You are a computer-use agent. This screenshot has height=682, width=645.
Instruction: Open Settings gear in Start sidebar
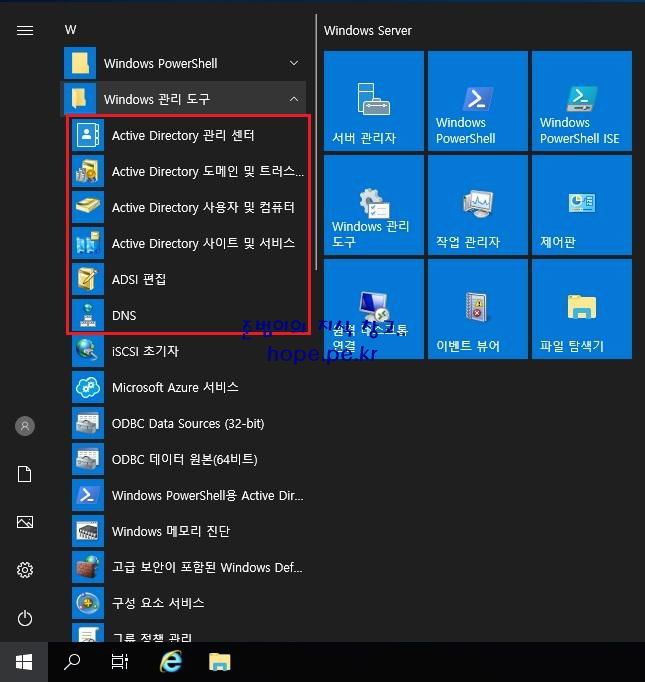tap(25, 570)
